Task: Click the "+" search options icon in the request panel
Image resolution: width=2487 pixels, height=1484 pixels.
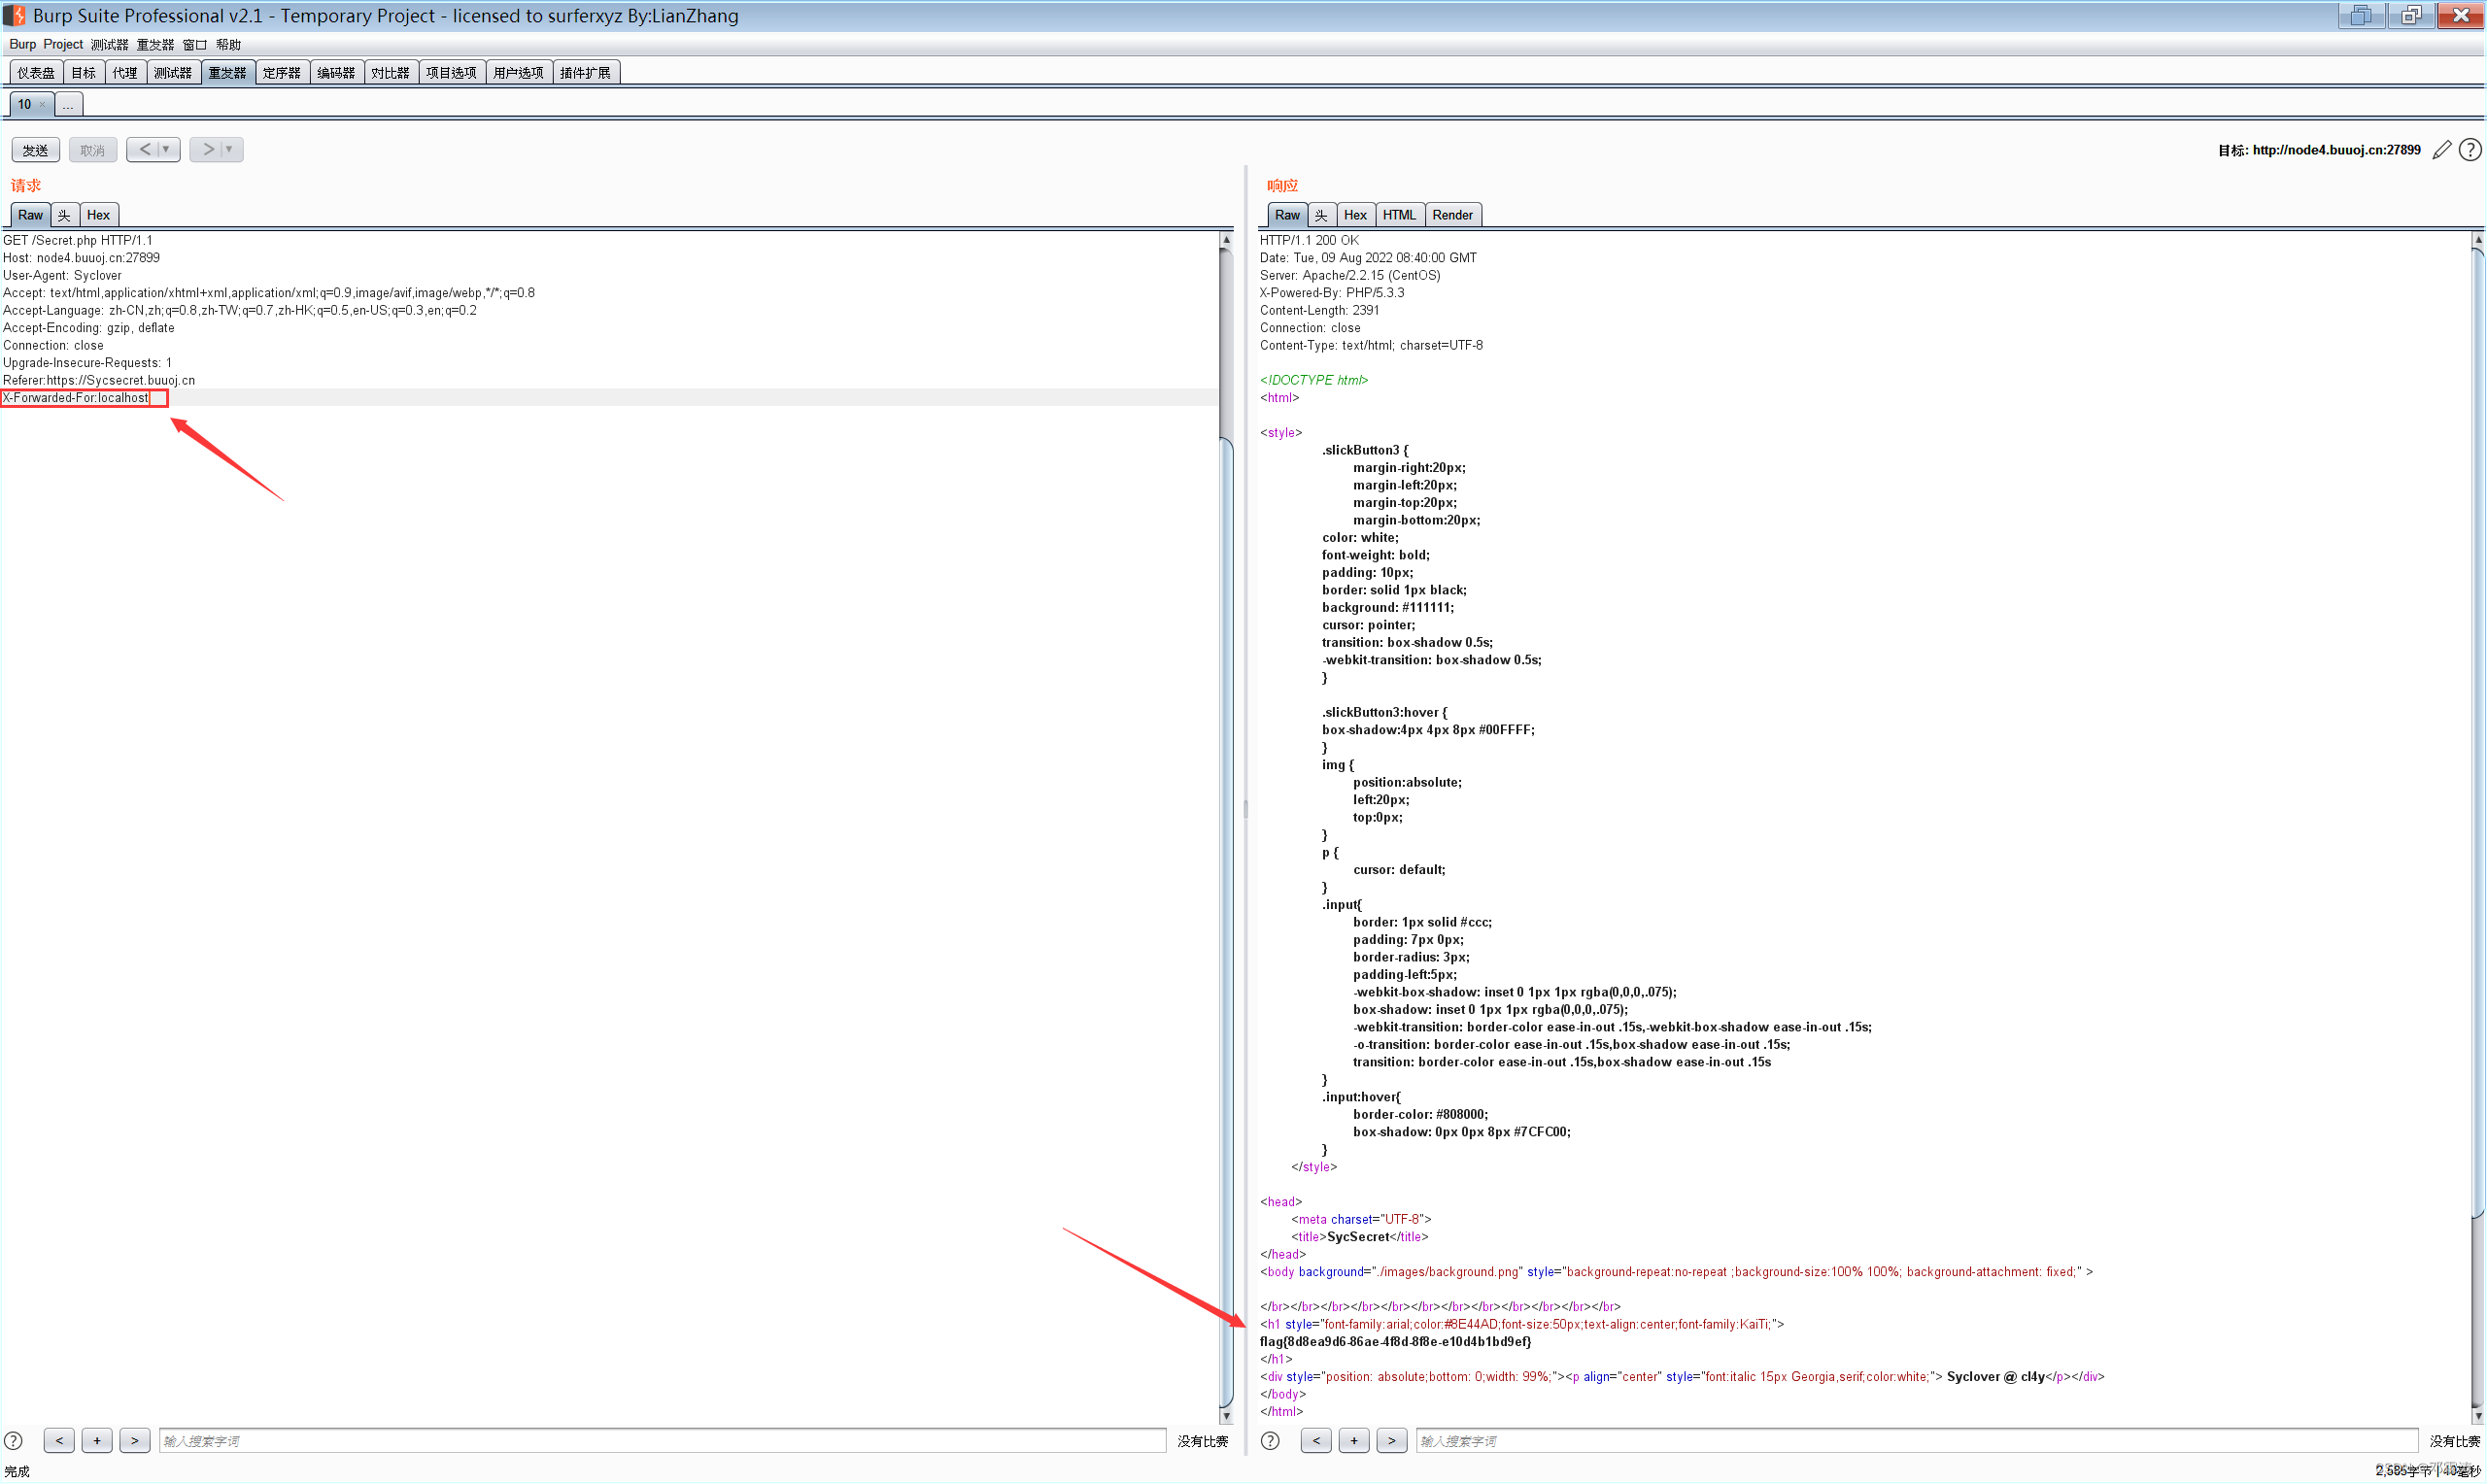Action: click(x=96, y=1440)
